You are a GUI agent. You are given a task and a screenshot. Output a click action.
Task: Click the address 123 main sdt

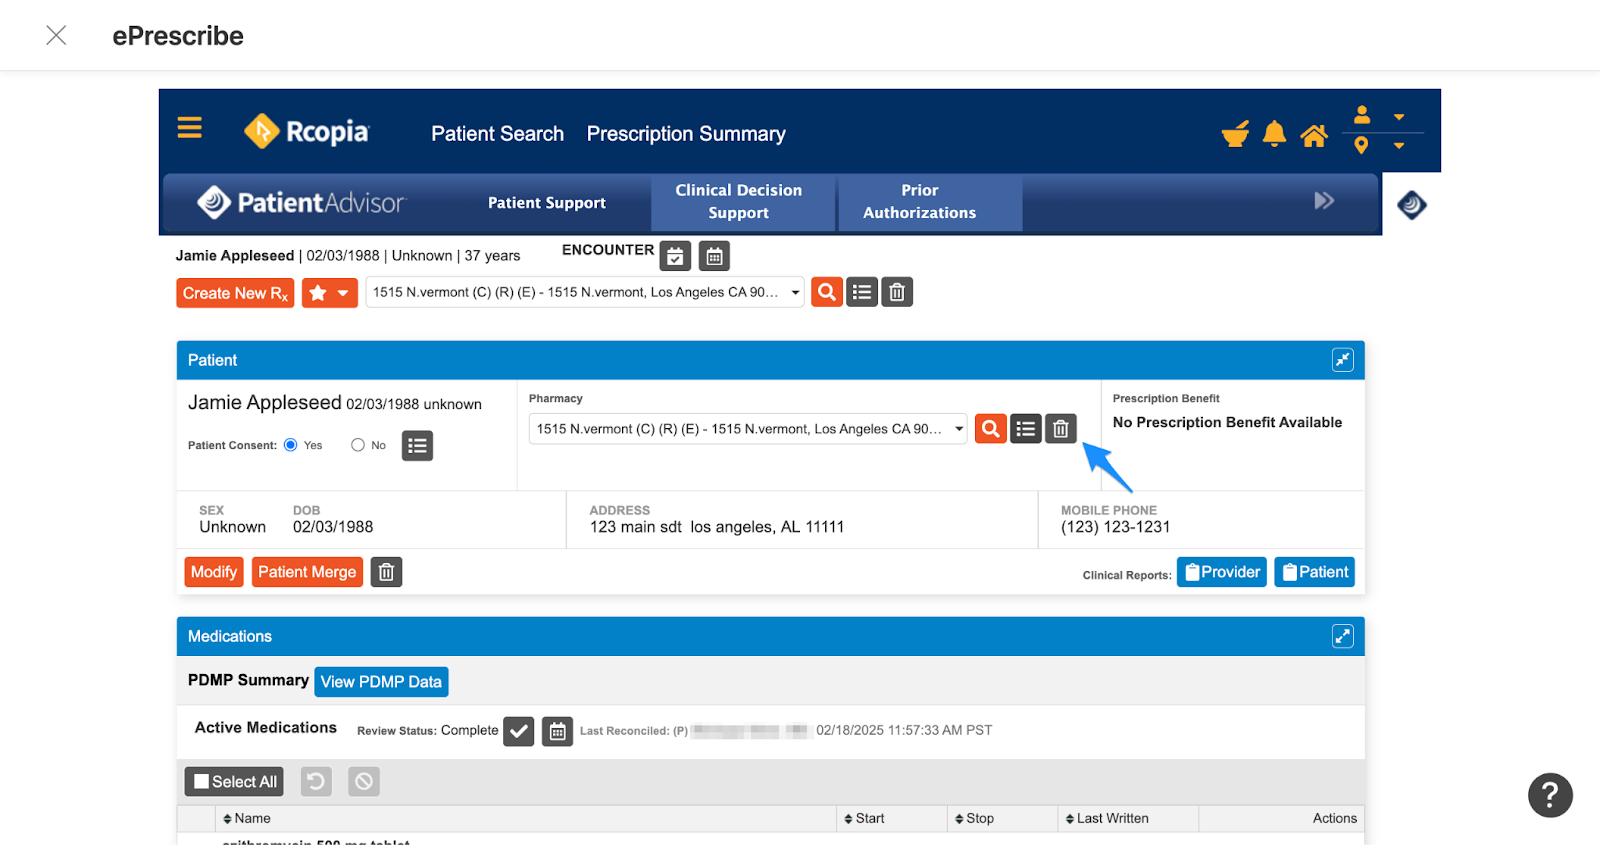click(x=717, y=527)
